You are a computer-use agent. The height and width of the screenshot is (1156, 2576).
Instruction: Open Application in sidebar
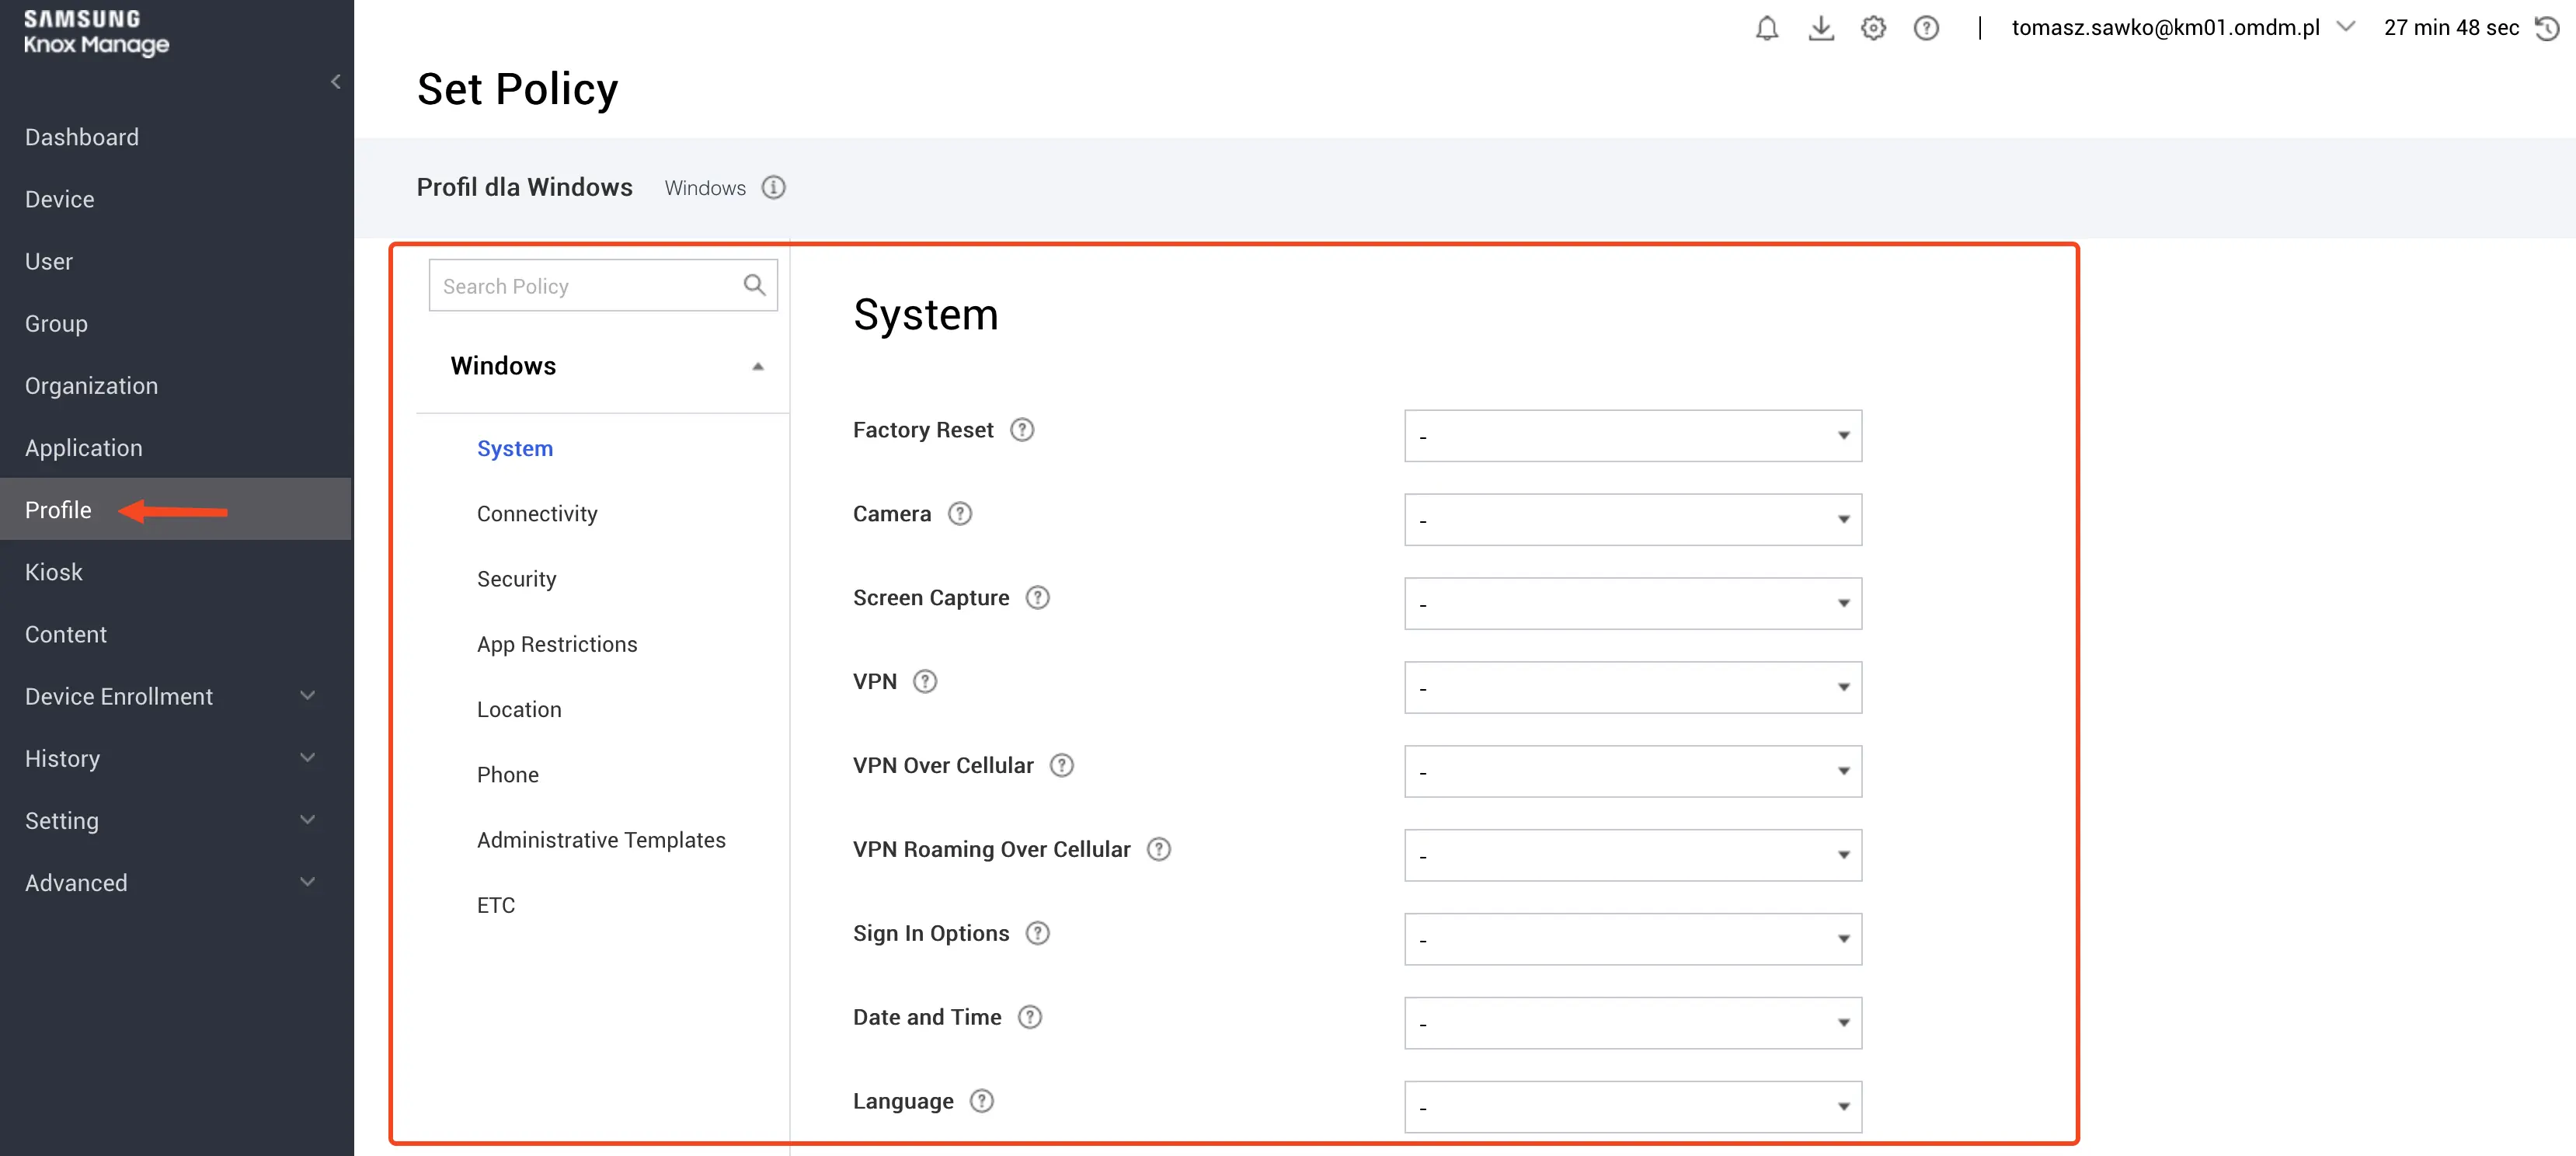84,448
